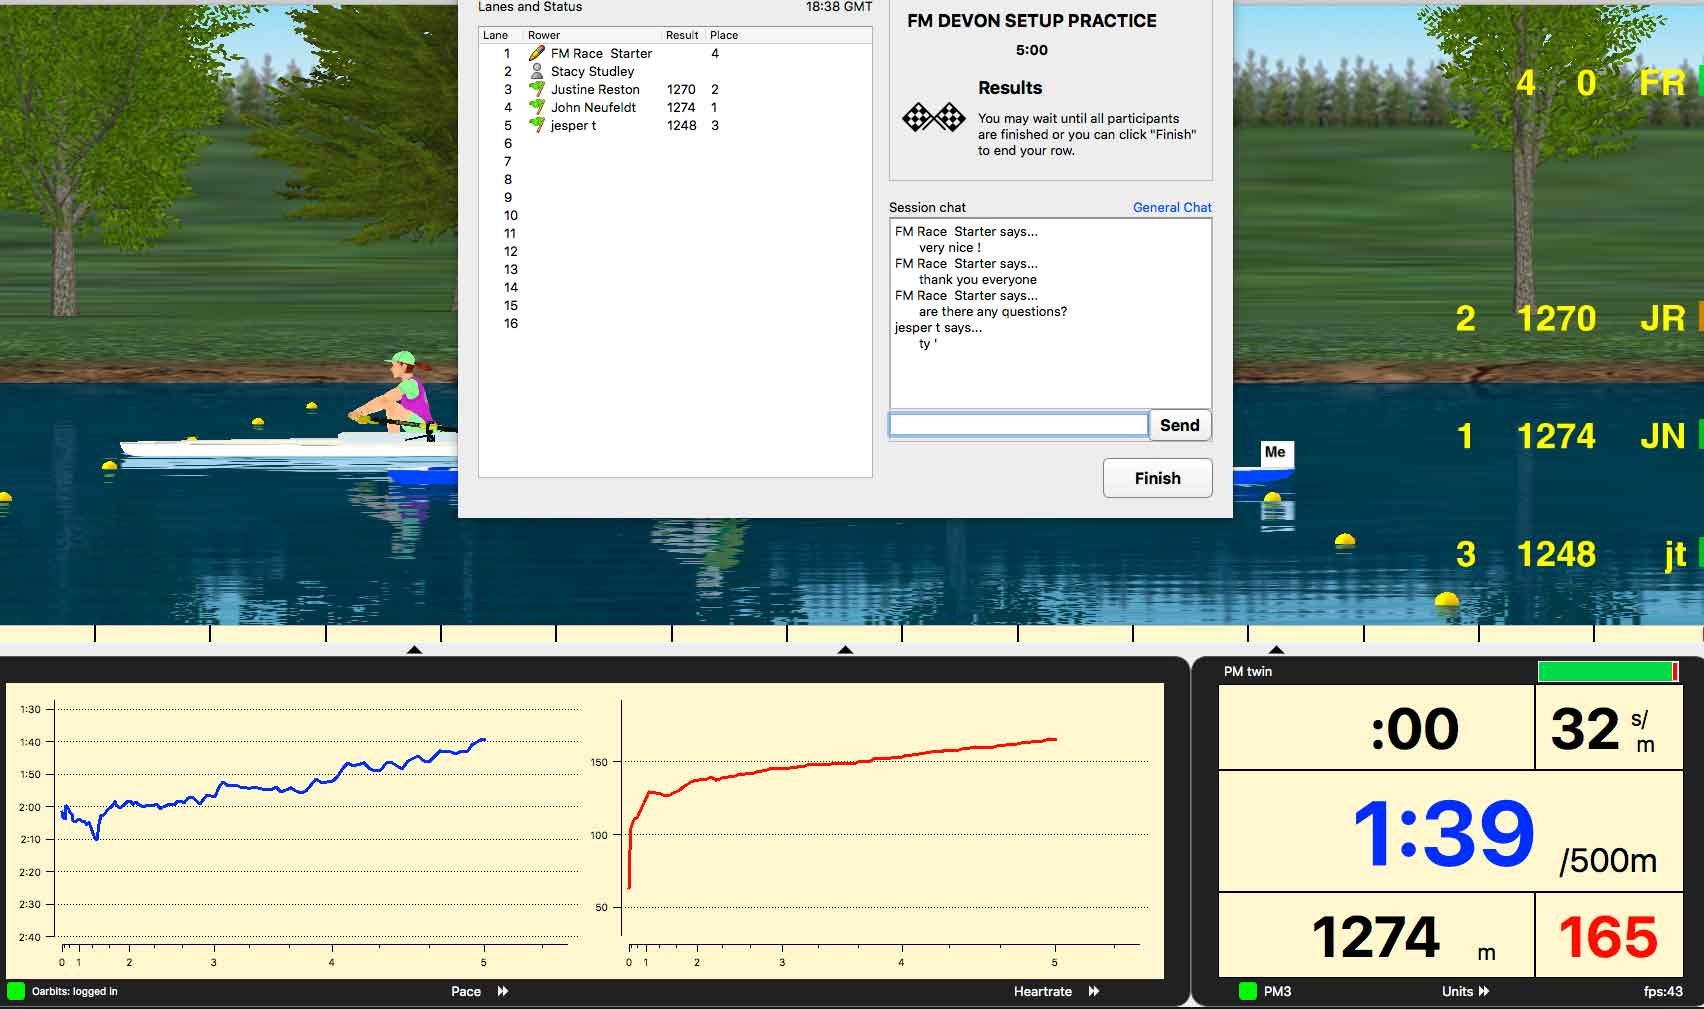Click the Pace graph forward arrows

(503, 991)
